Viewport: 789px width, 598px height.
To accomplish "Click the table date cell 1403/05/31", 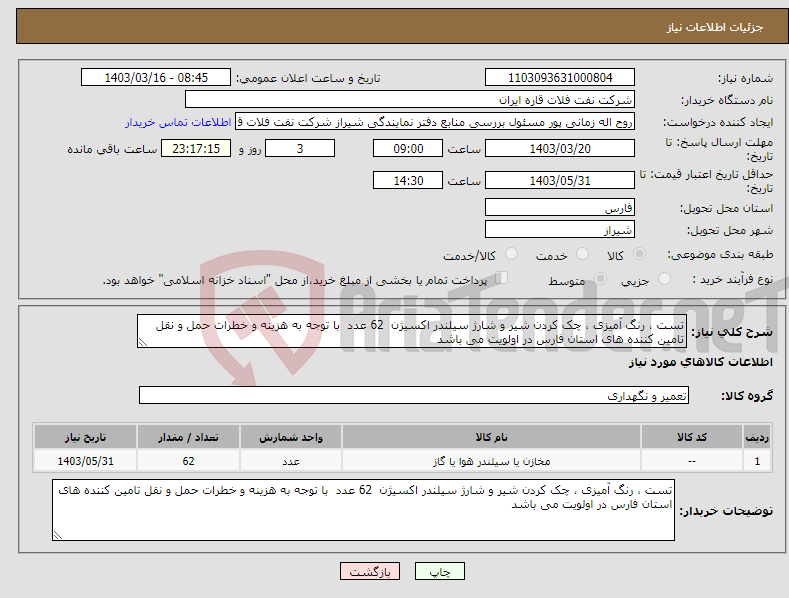I will (x=86, y=461).
